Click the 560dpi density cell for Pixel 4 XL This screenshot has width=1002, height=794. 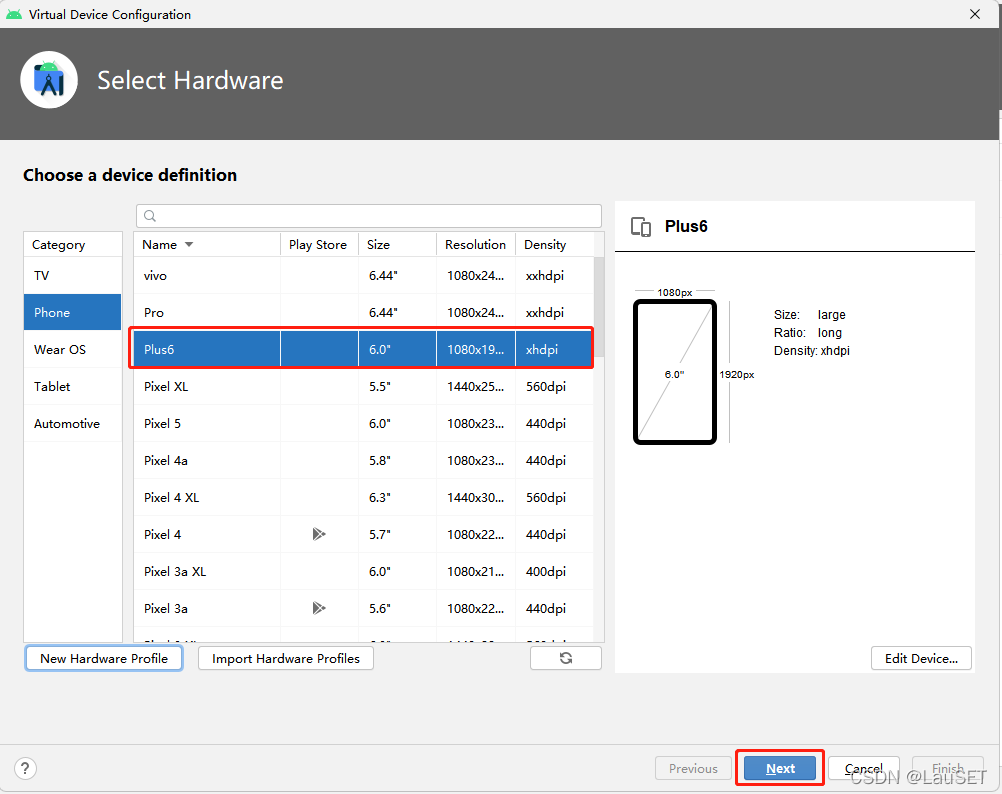pos(554,498)
